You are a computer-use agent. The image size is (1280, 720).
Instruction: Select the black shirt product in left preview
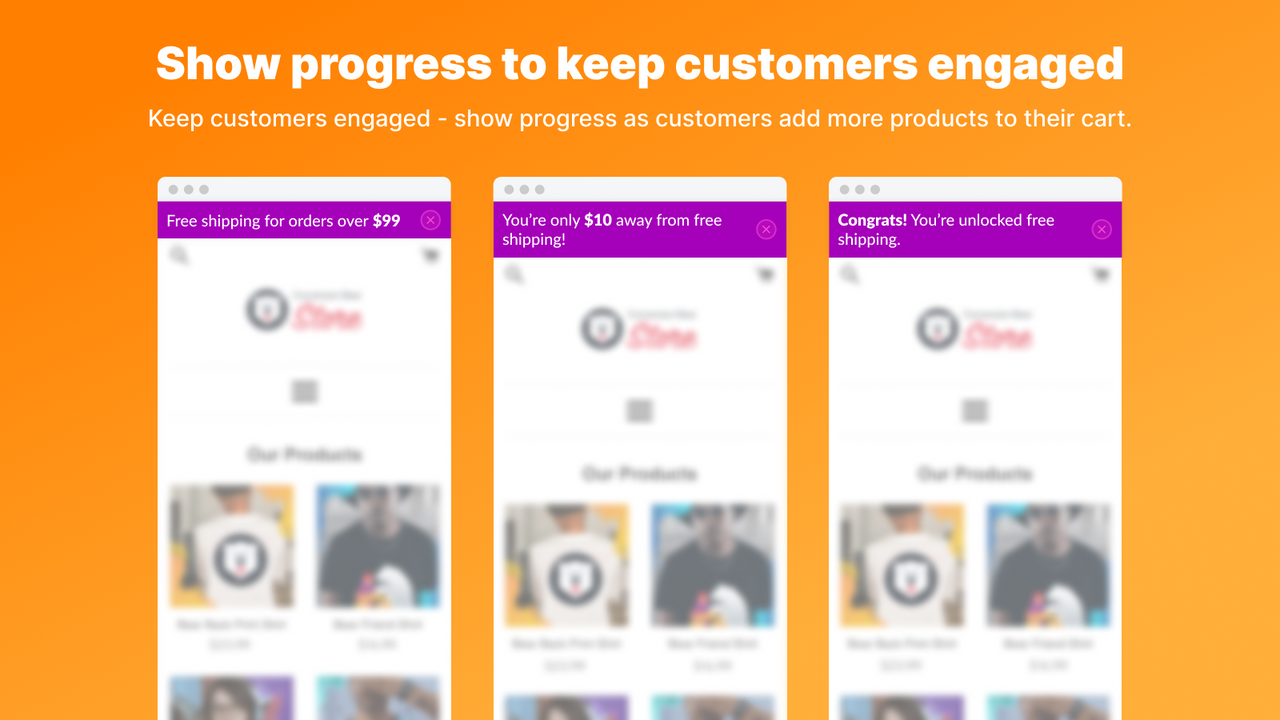pos(378,546)
